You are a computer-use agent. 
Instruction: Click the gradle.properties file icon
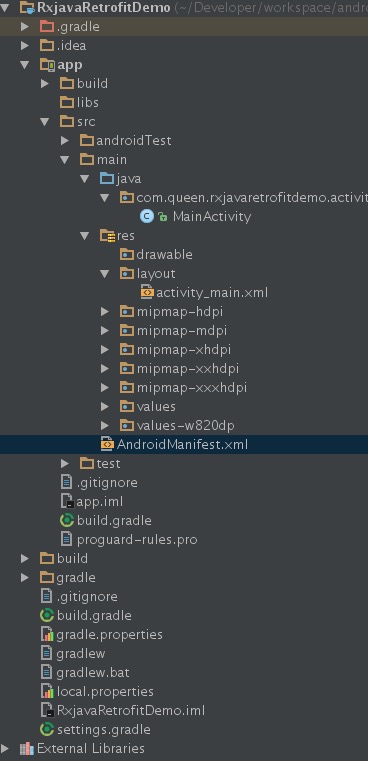[x=47, y=634]
